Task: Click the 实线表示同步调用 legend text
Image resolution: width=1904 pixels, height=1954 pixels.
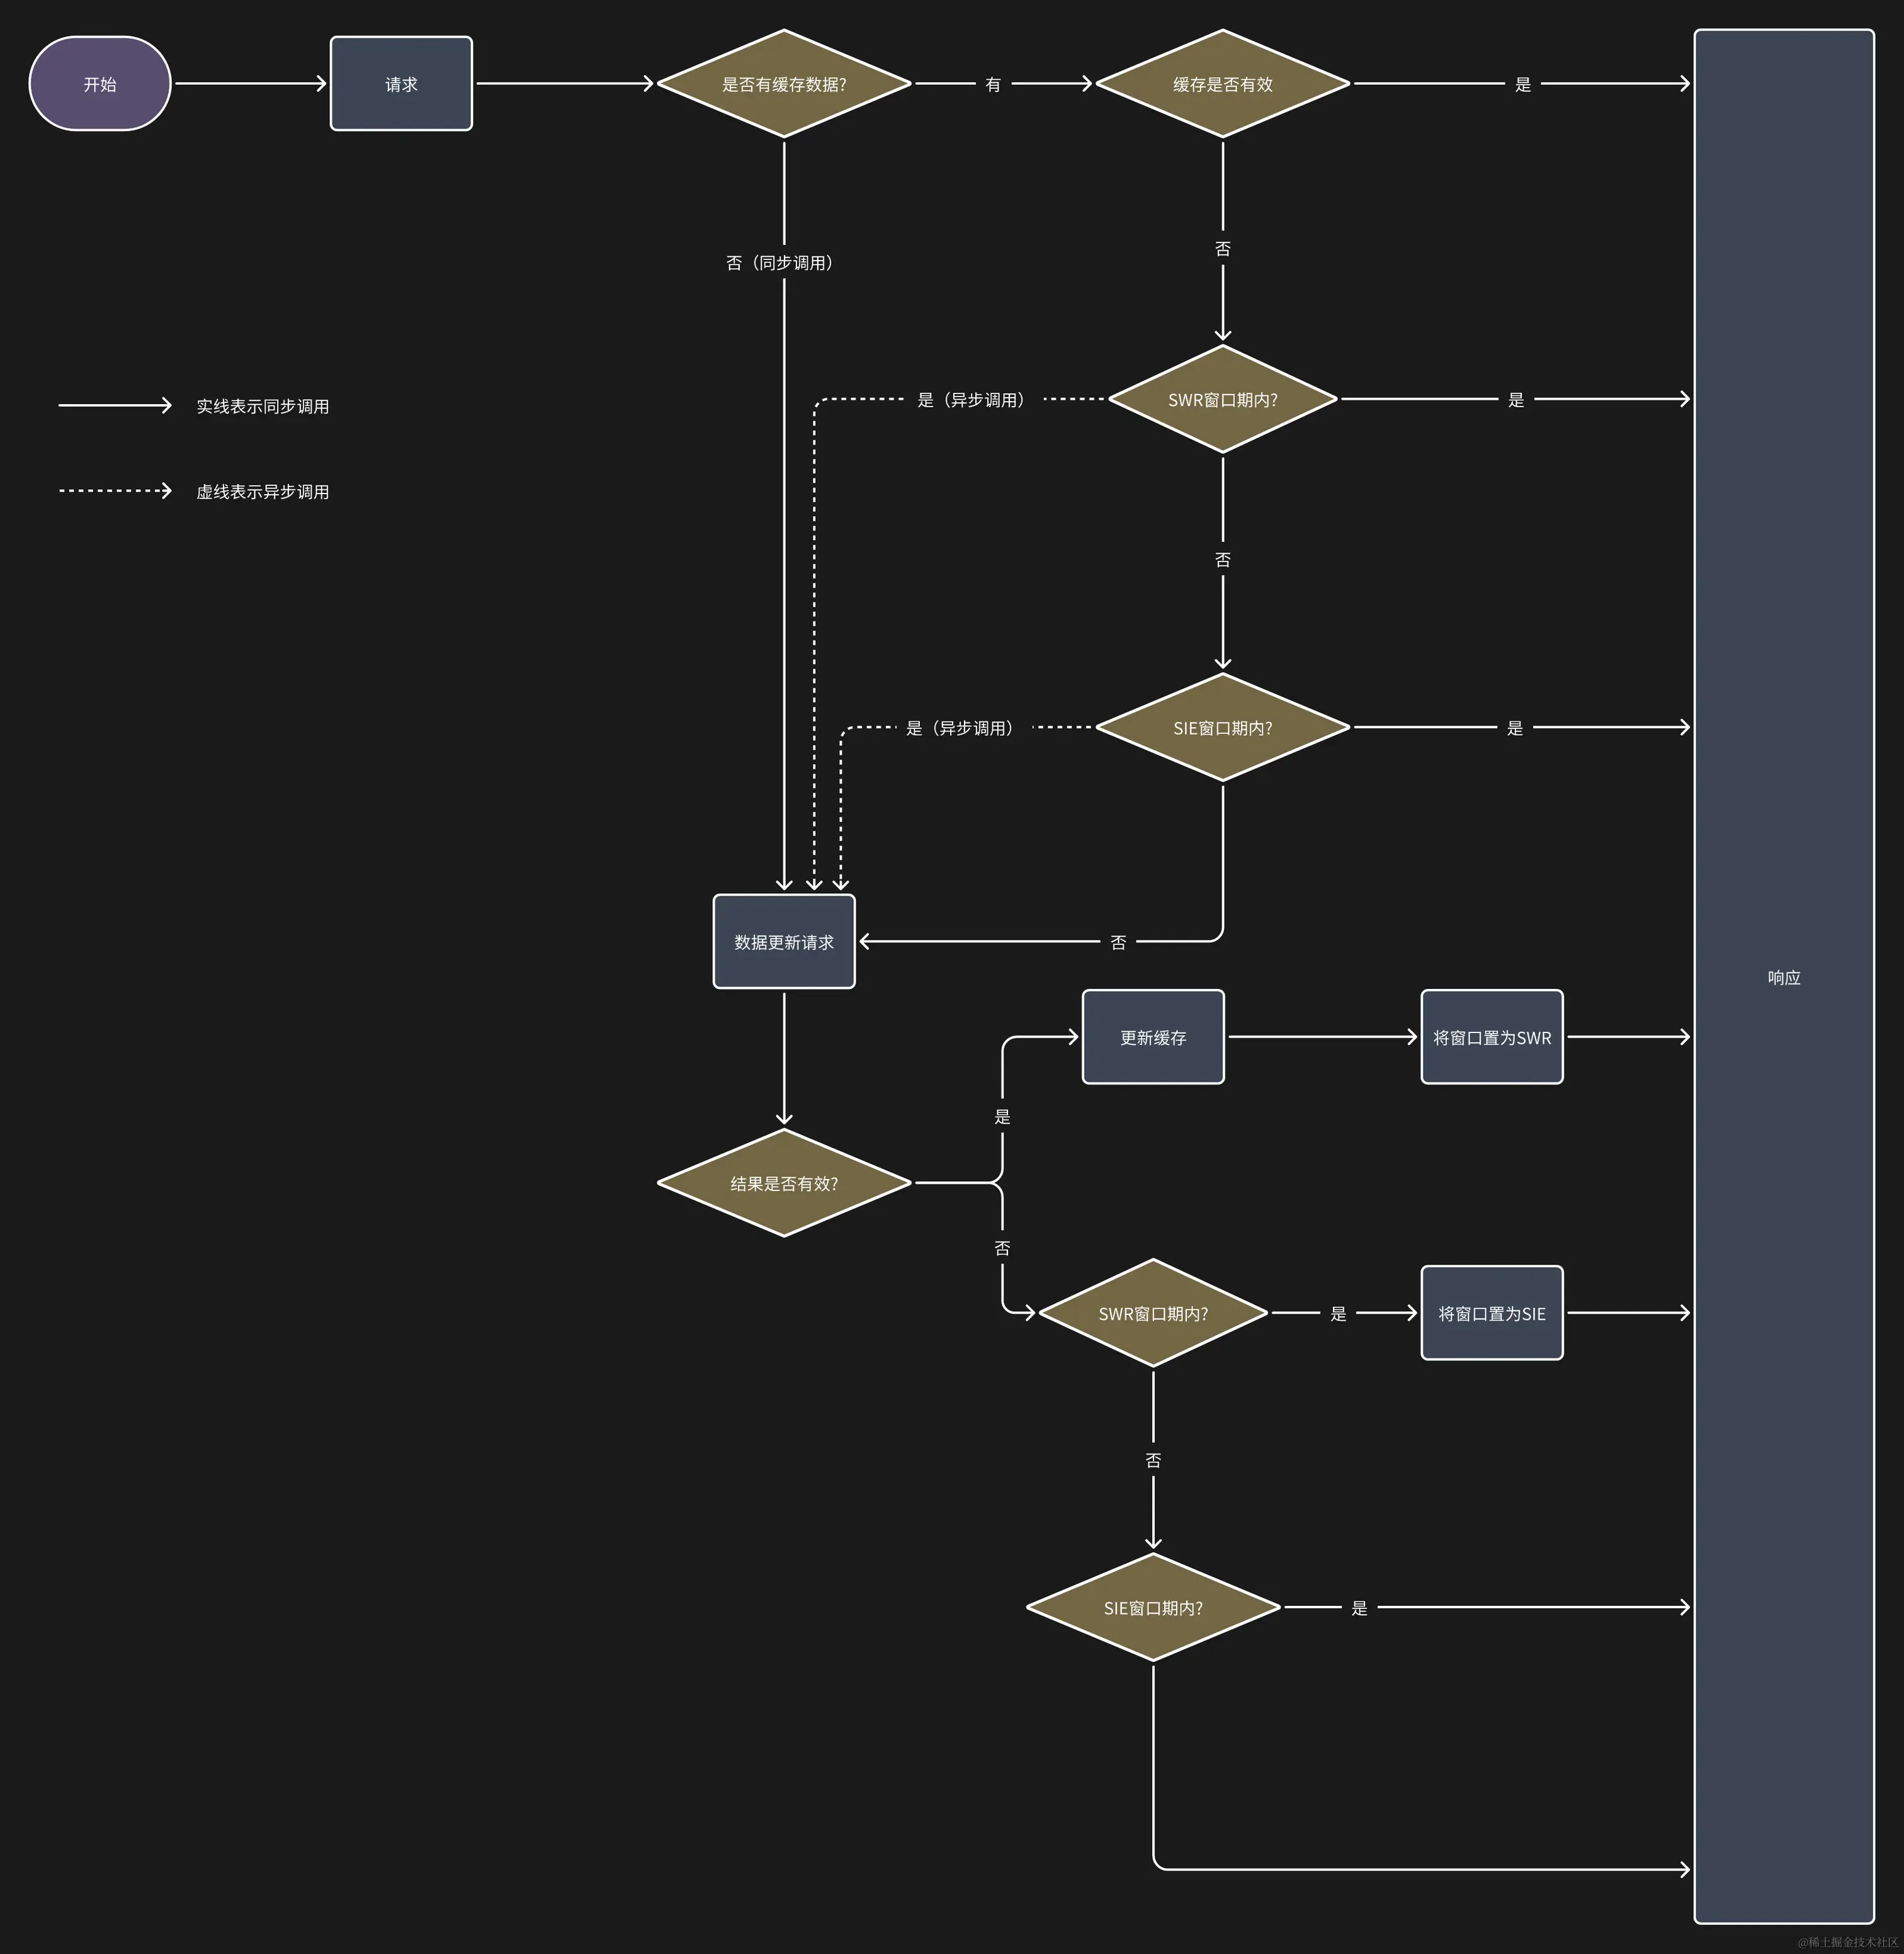Action: pyautogui.click(x=262, y=406)
